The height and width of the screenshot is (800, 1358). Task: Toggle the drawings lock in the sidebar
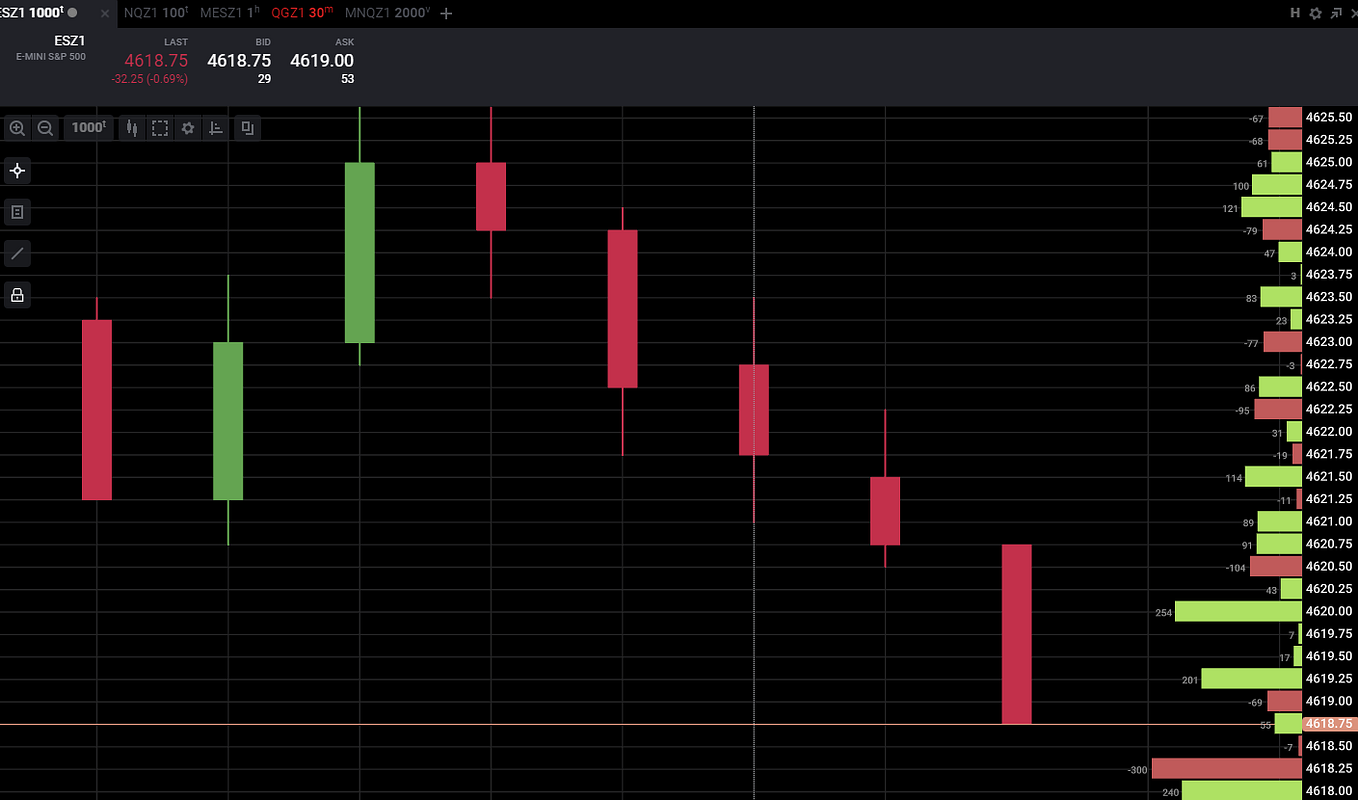[x=17, y=295]
